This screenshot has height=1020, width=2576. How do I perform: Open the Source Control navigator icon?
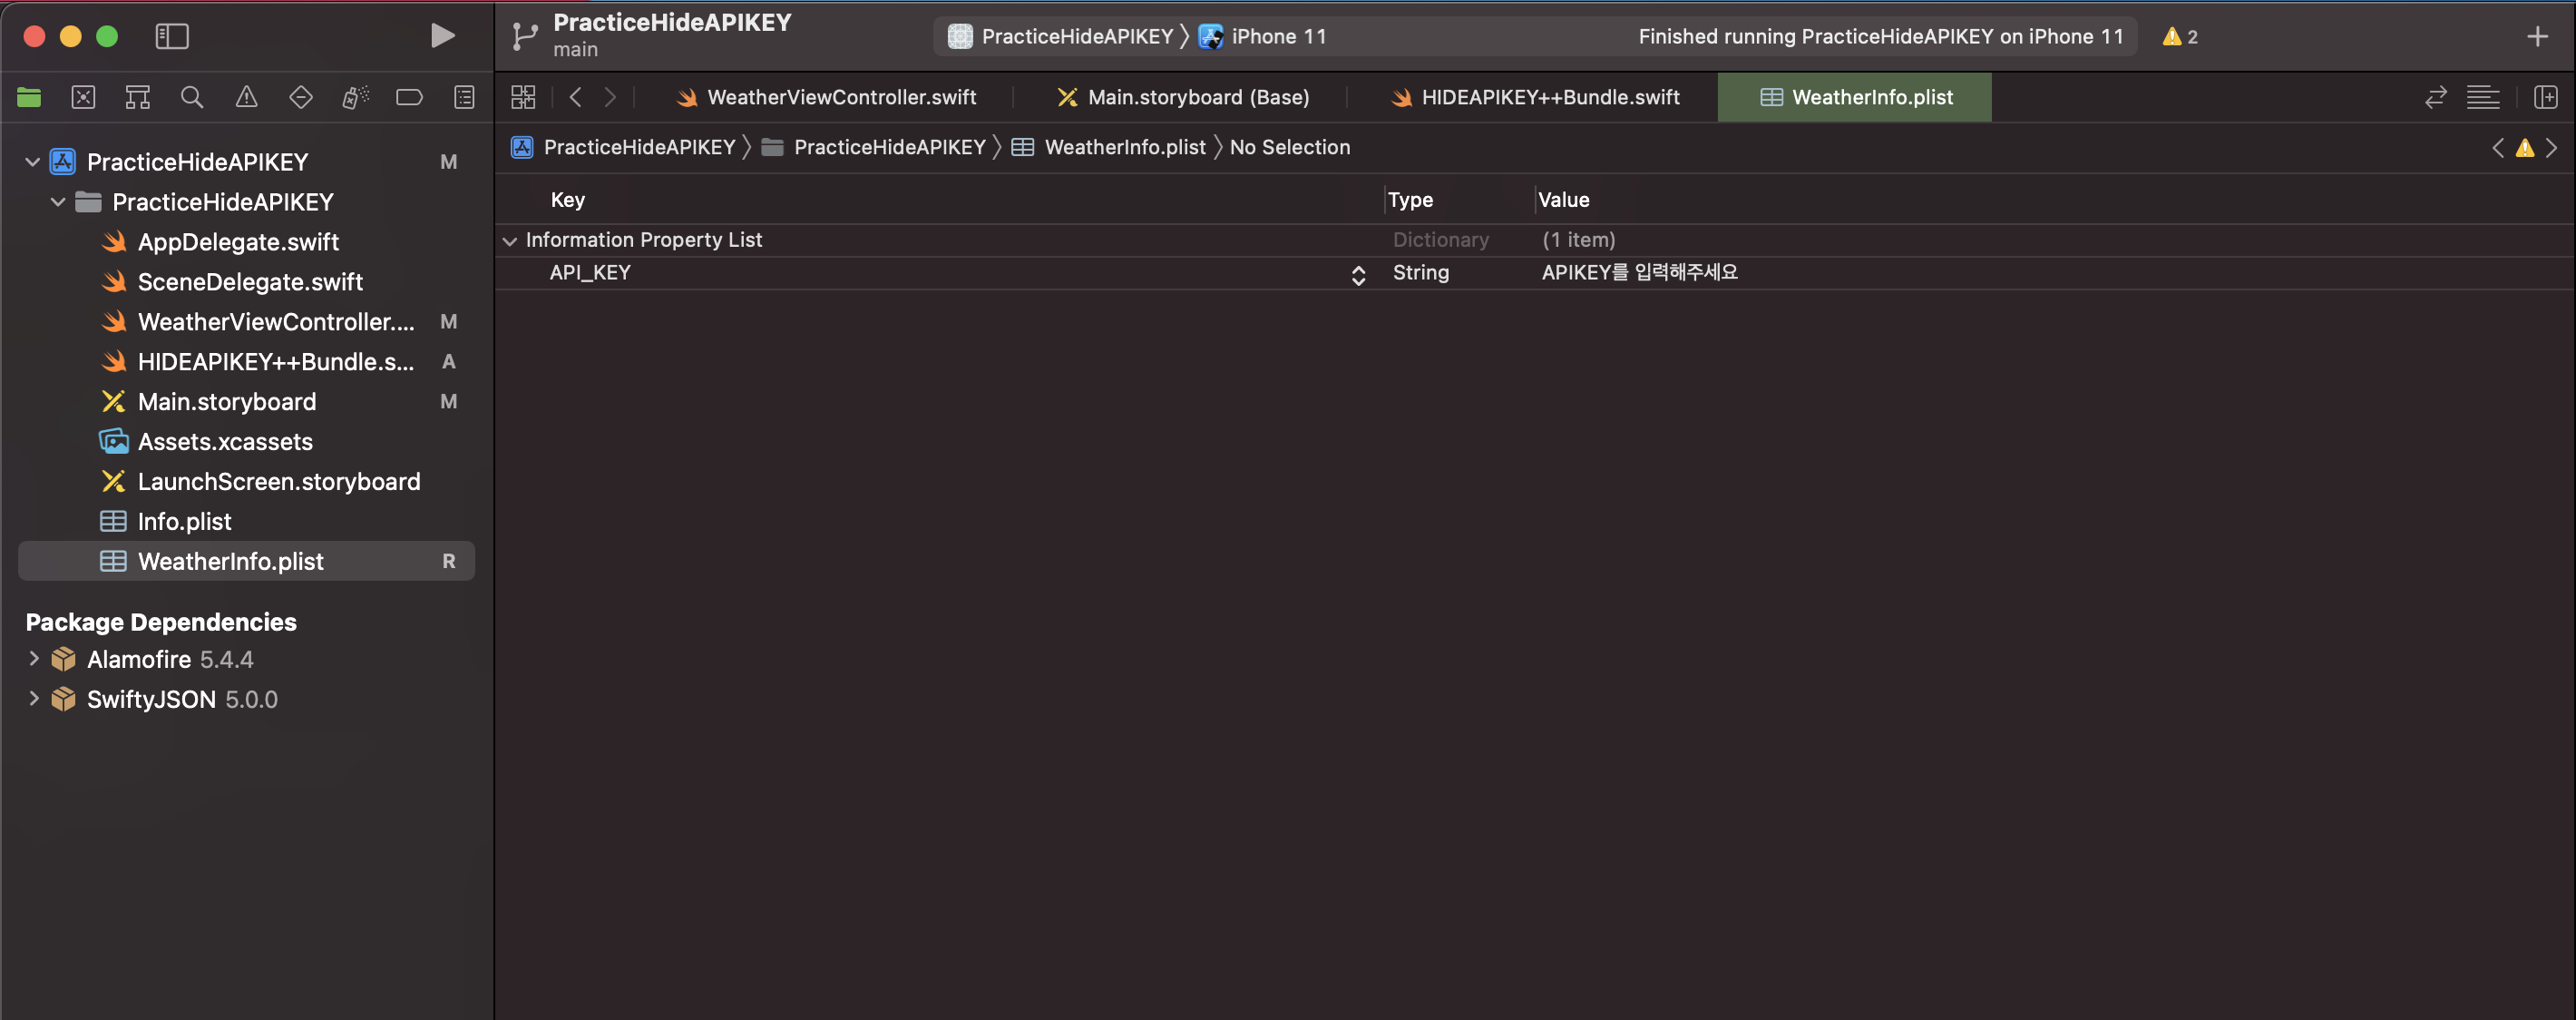(x=83, y=97)
